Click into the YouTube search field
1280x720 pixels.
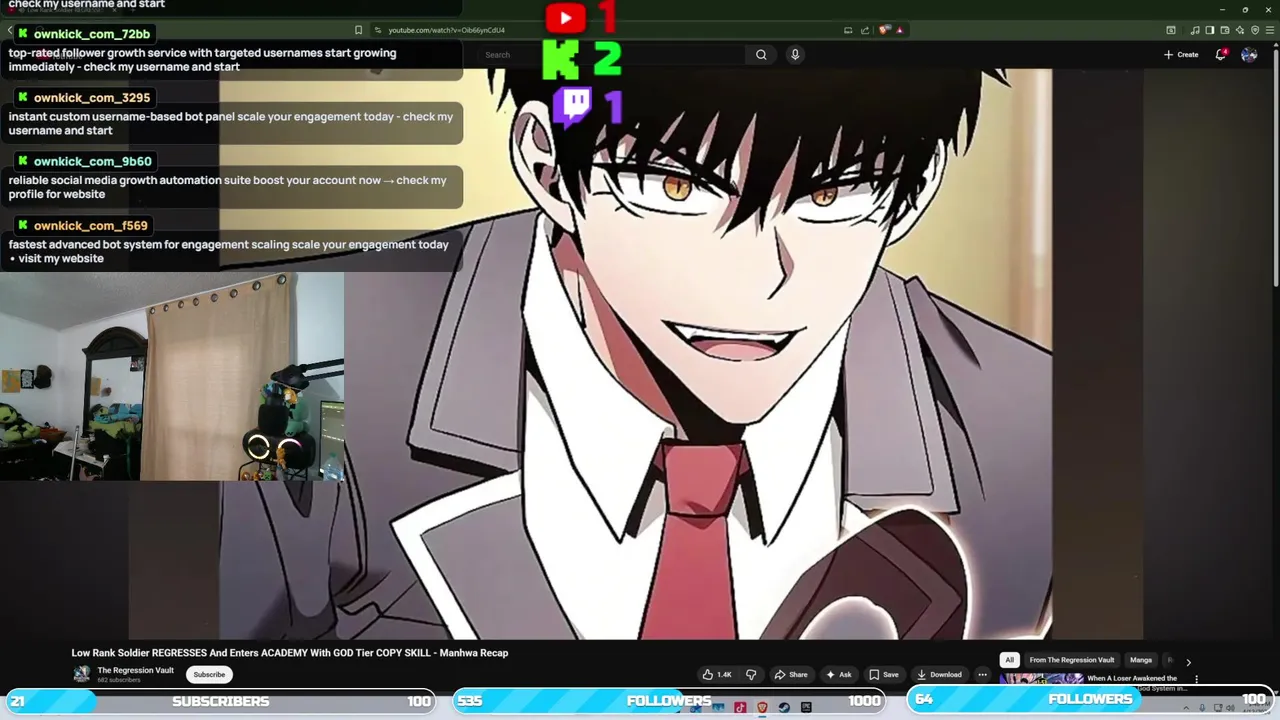coord(610,55)
